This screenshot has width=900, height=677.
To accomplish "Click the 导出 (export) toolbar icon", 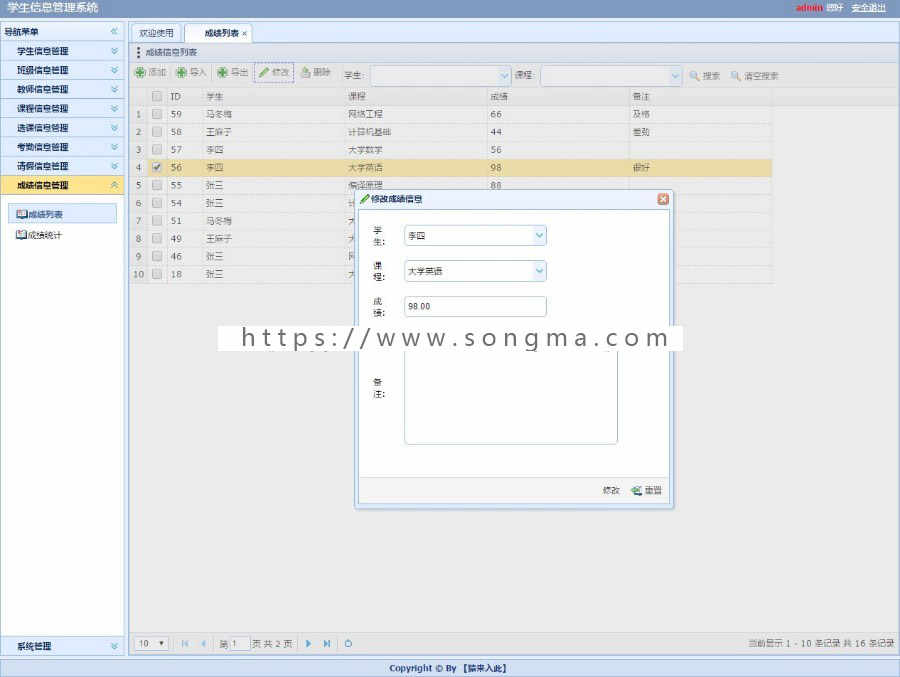I will 223,72.
